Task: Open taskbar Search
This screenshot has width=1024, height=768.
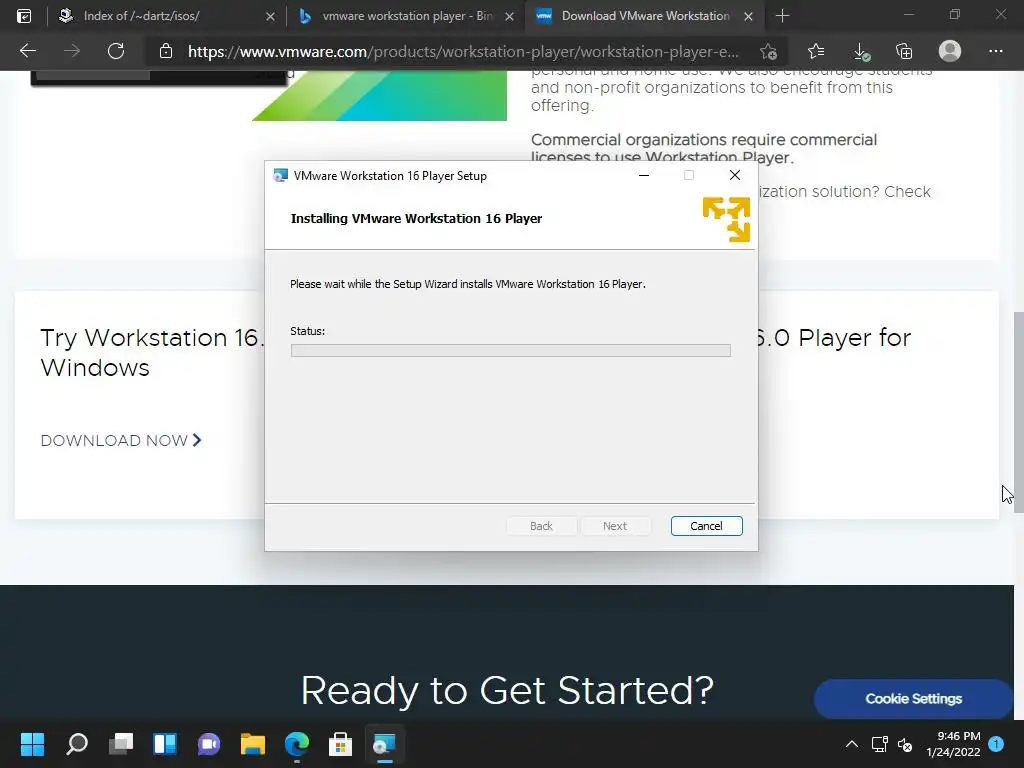Action: coord(76,744)
